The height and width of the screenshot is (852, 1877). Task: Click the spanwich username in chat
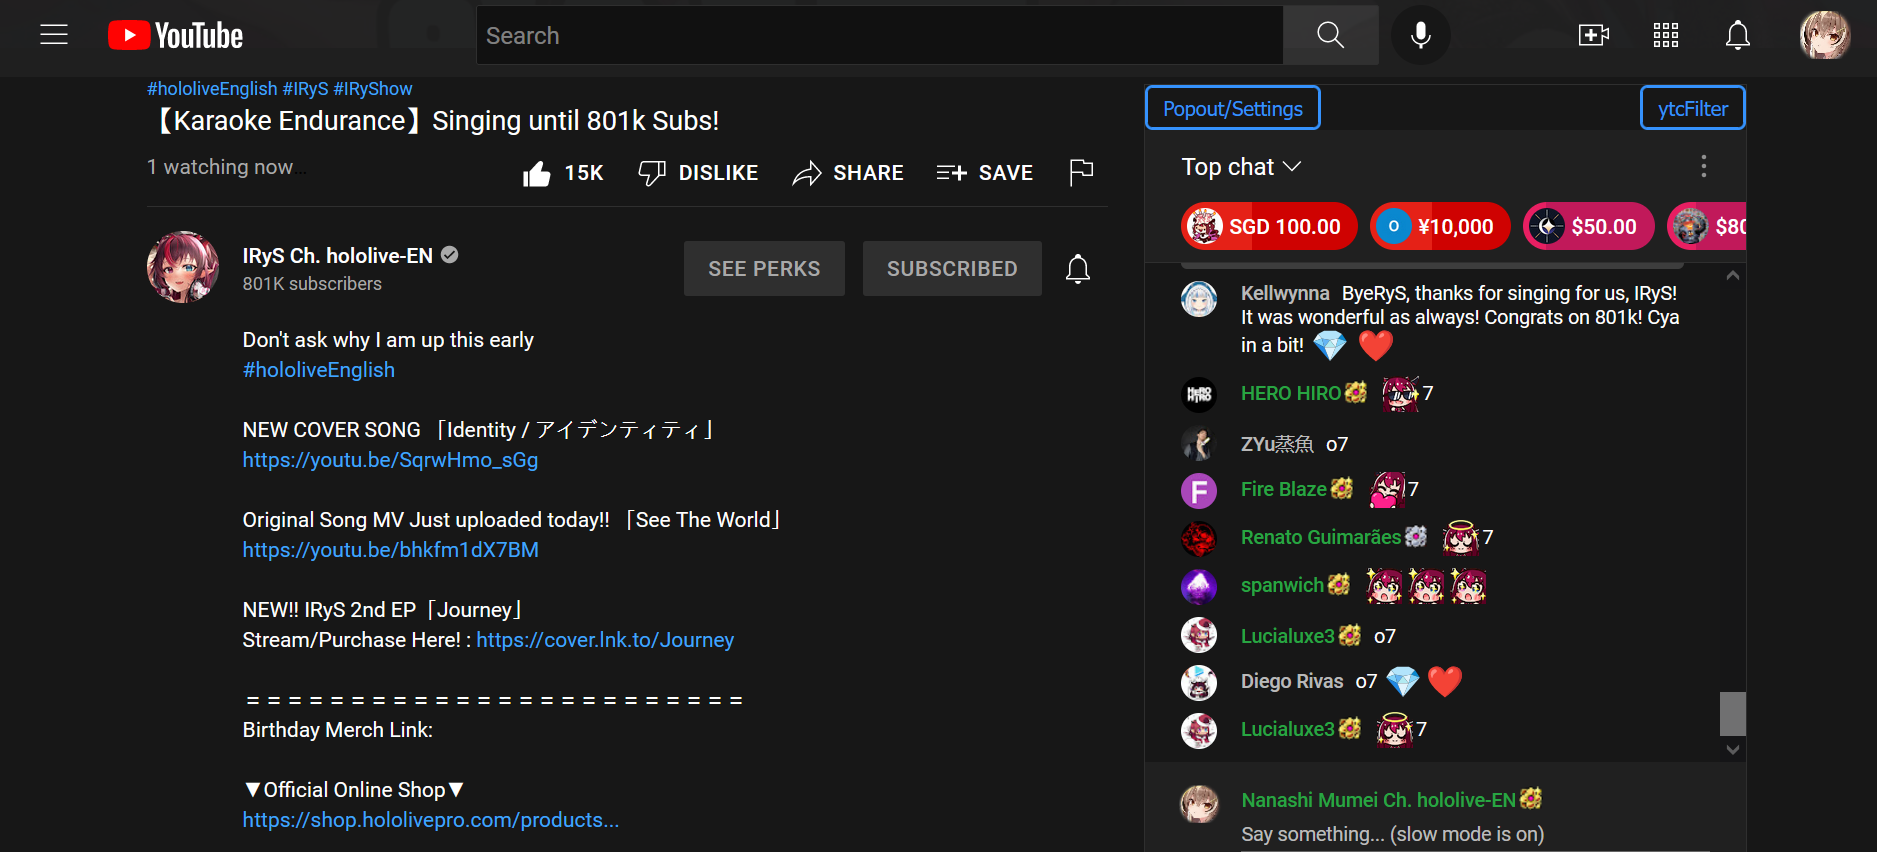(x=1282, y=585)
